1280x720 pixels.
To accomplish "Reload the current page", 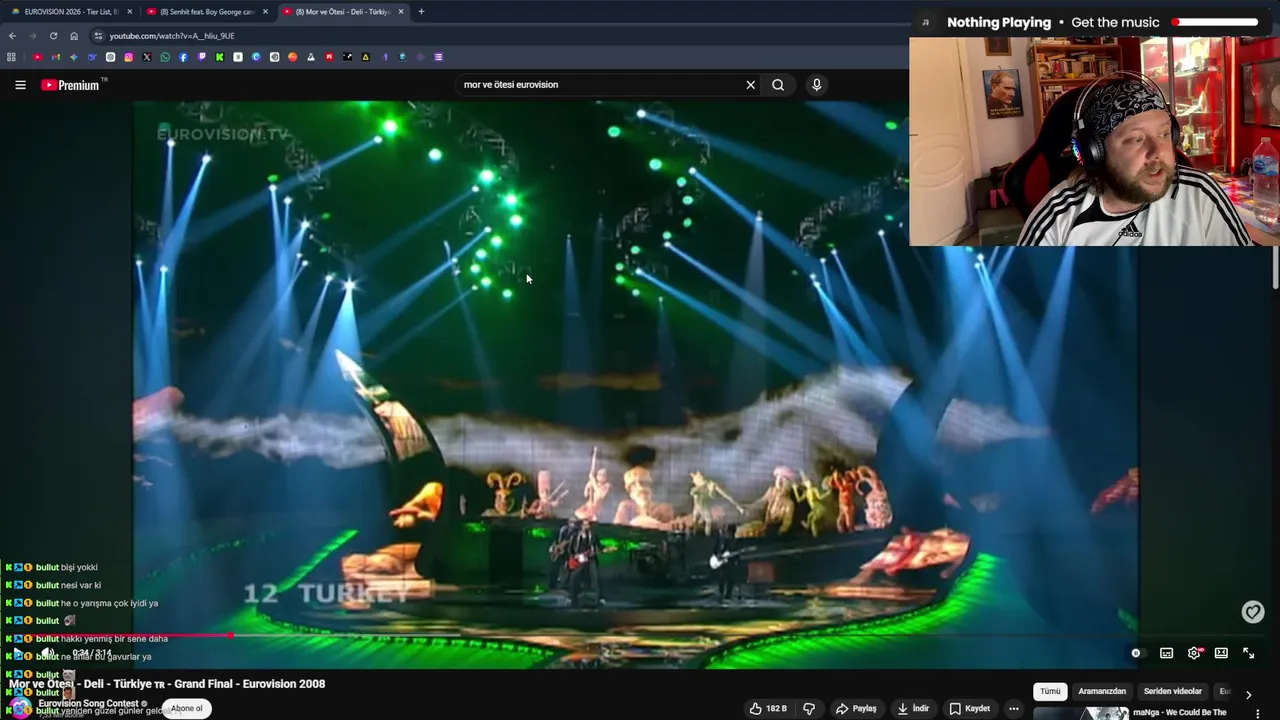I will pos(53,36).
